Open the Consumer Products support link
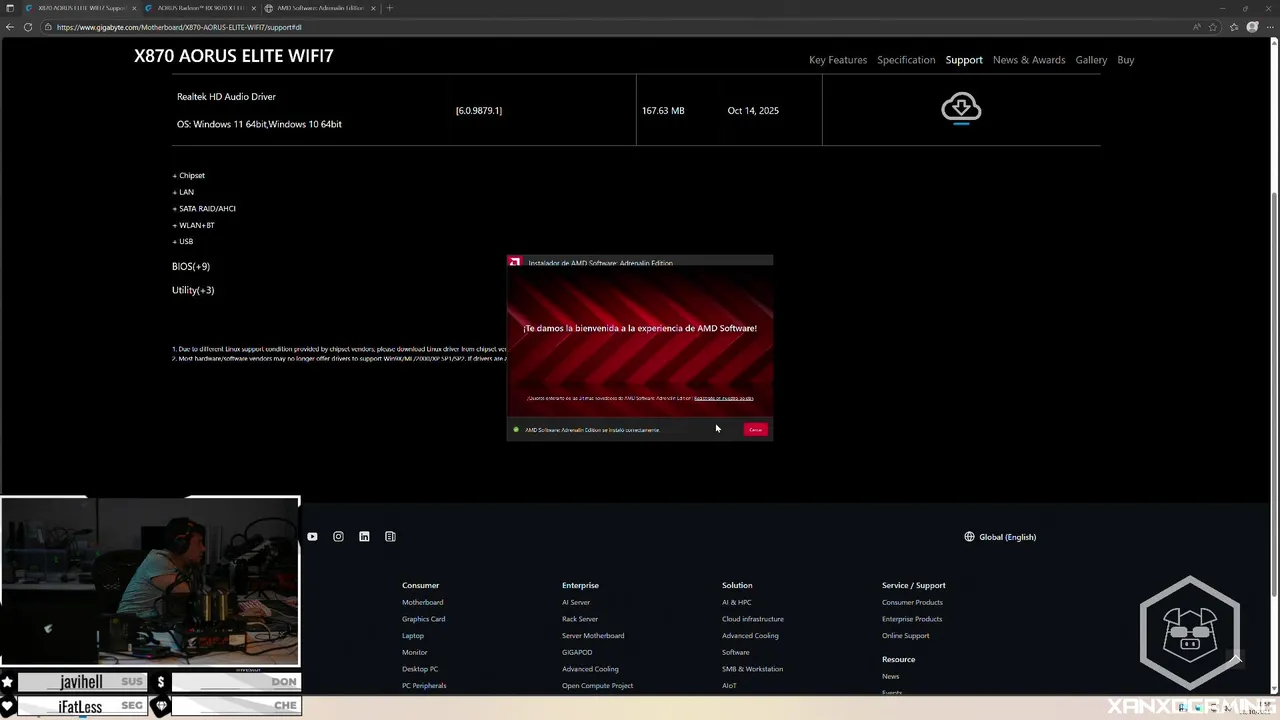The width and height of the screenshot is (1280, 720). point(912,602)
